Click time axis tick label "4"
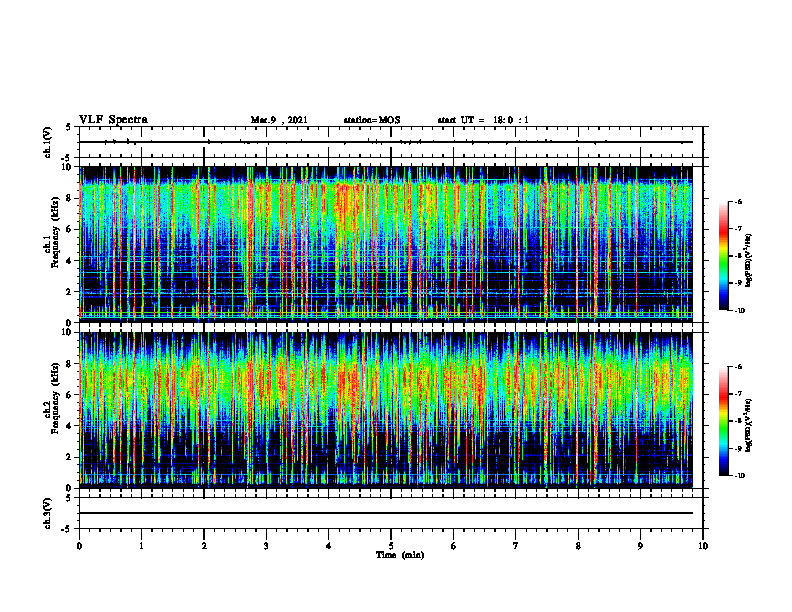This screenshot has width=792, height=612. tap(329, 546)
